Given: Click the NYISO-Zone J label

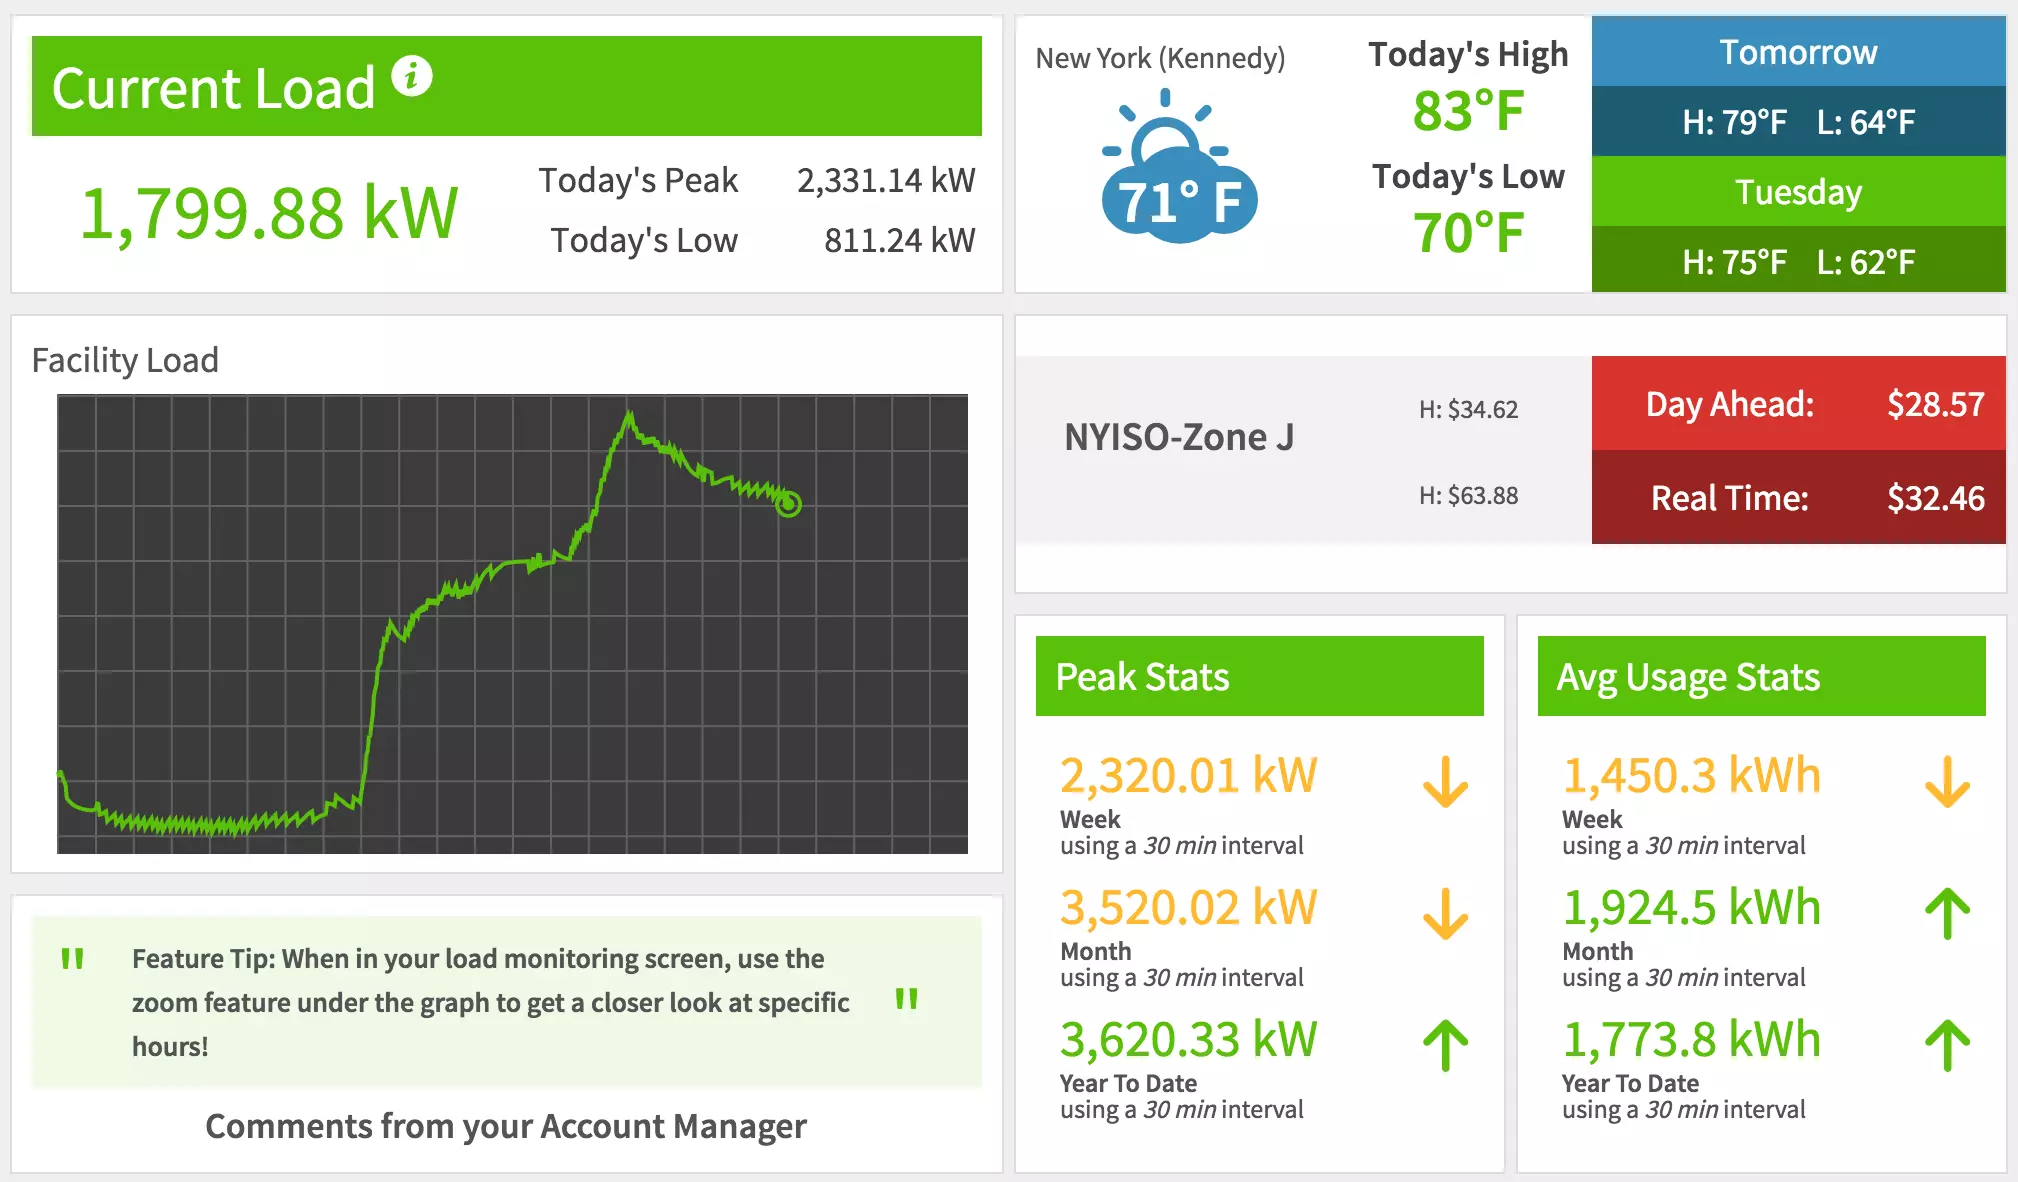Looking at the screenshot, I should (1178, 437).
